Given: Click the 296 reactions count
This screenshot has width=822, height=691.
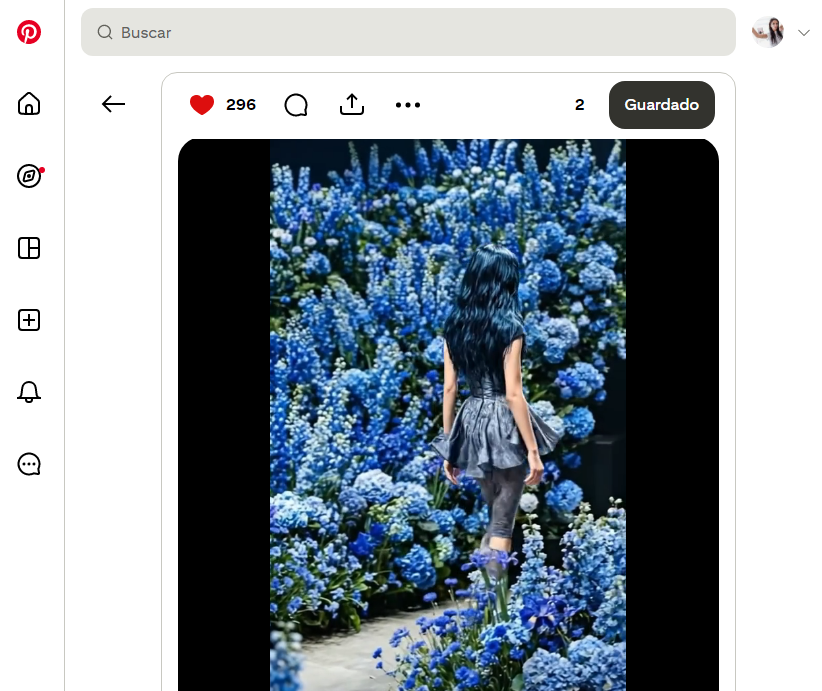Looking at the screenshot, I should (x=241, y=105).
